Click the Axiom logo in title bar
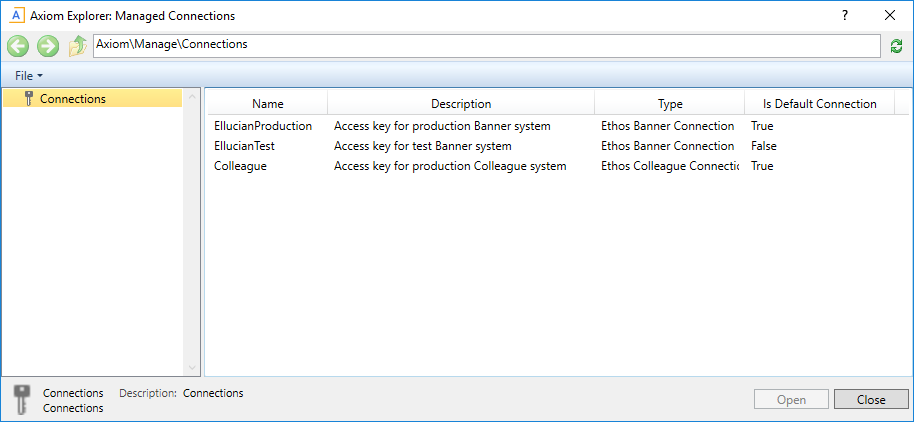The height and width of the screenshot is (422, 914). pos(15,15)
